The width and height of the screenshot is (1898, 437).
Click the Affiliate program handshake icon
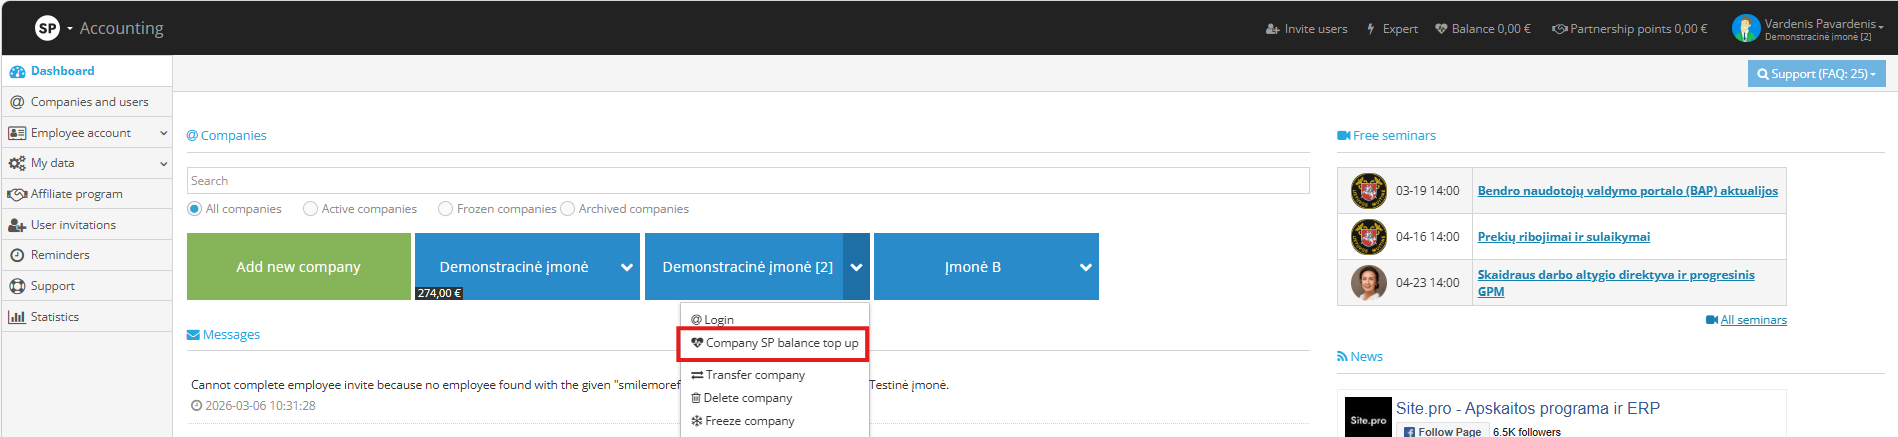point(17,194)
